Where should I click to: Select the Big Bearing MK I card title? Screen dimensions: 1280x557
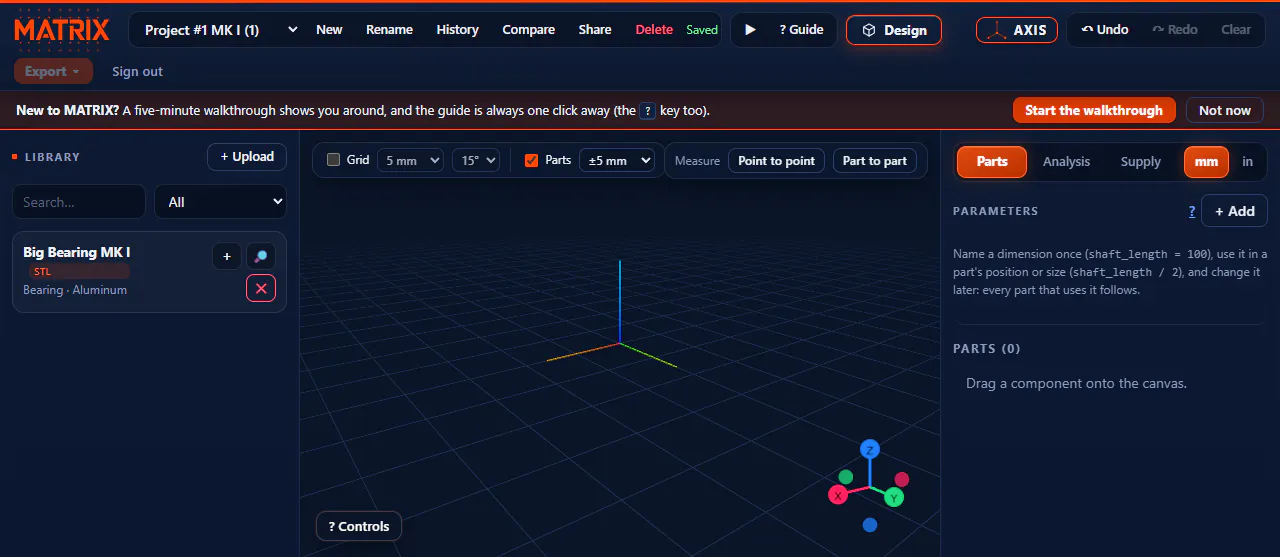click(x=77, y=252)
